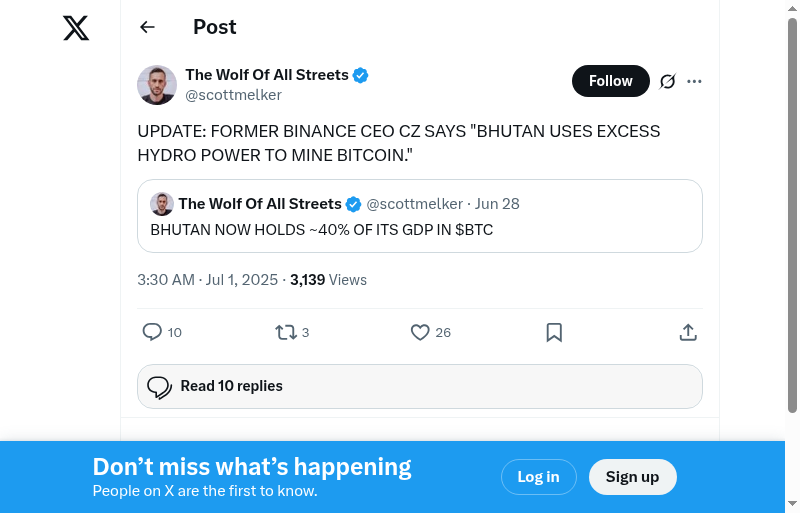Open the author's profile picture
This screenshot has width=800, height=513.
(157, 85)
